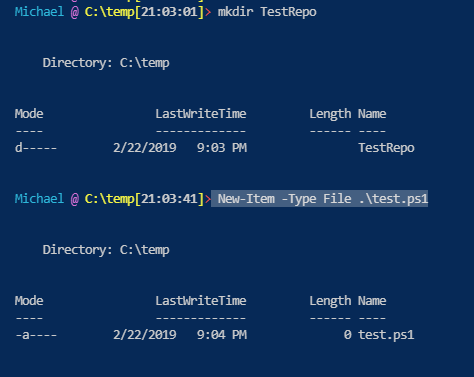Click the second 'Directory: C:\temp' line
Viewport: 474px width, 377px height.
click(106, 250)
